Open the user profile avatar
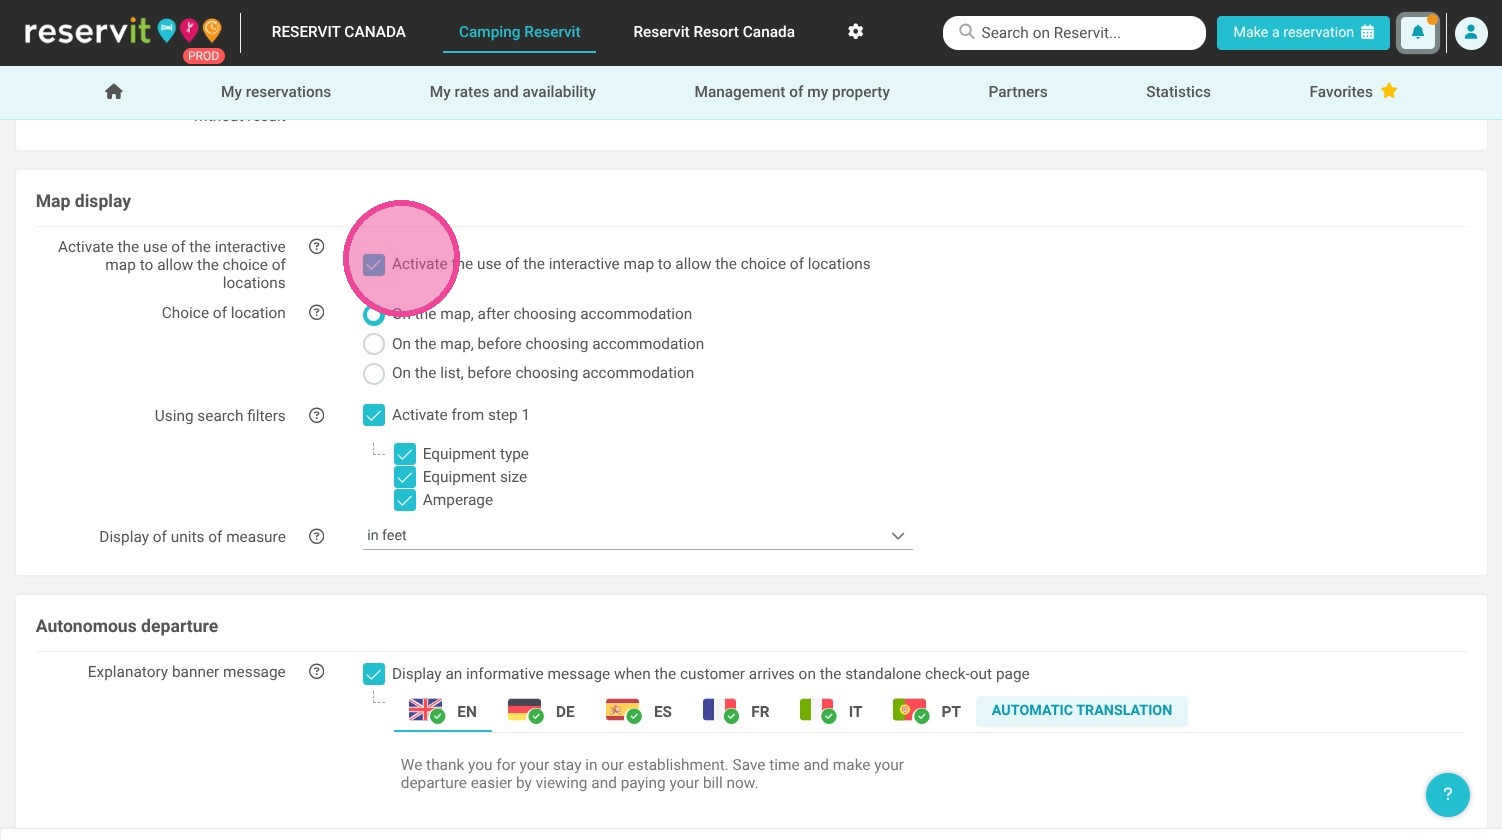 point(1471,32)
